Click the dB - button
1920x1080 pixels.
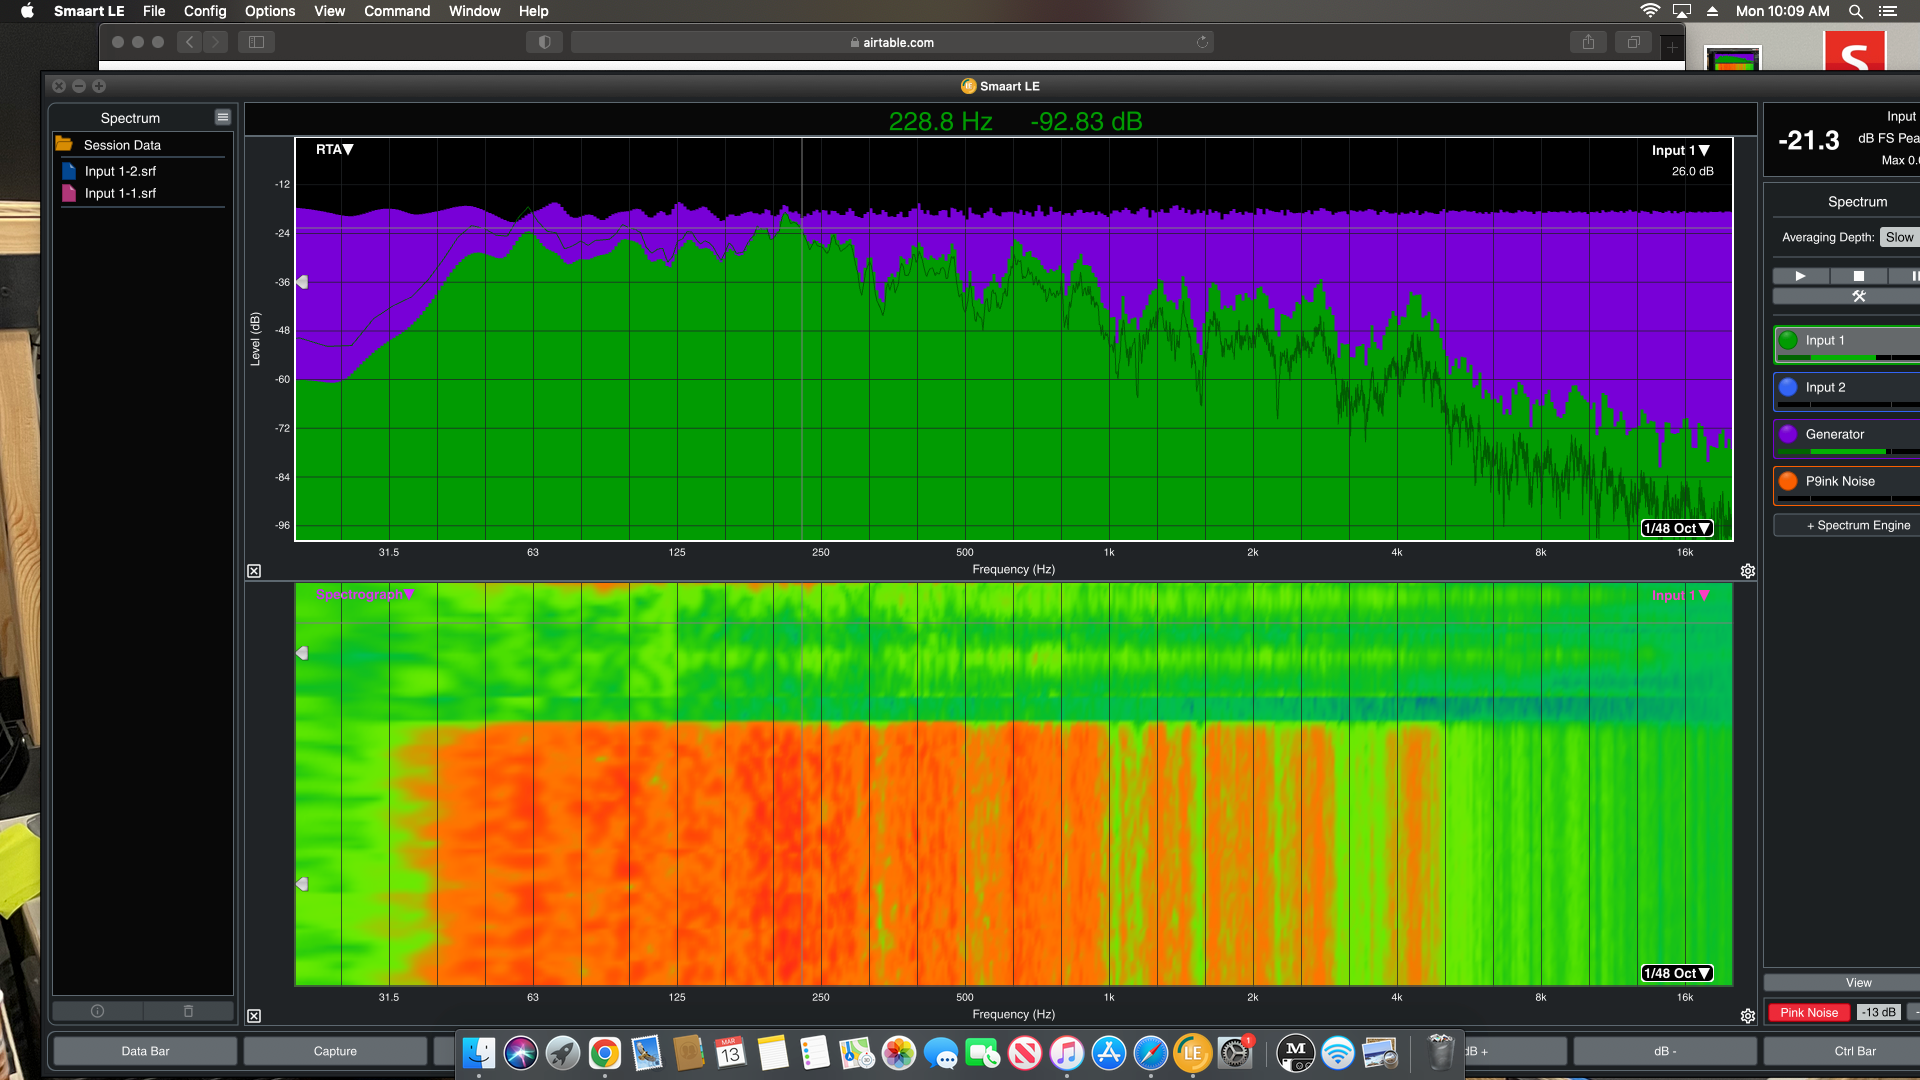[1665, 1051]
